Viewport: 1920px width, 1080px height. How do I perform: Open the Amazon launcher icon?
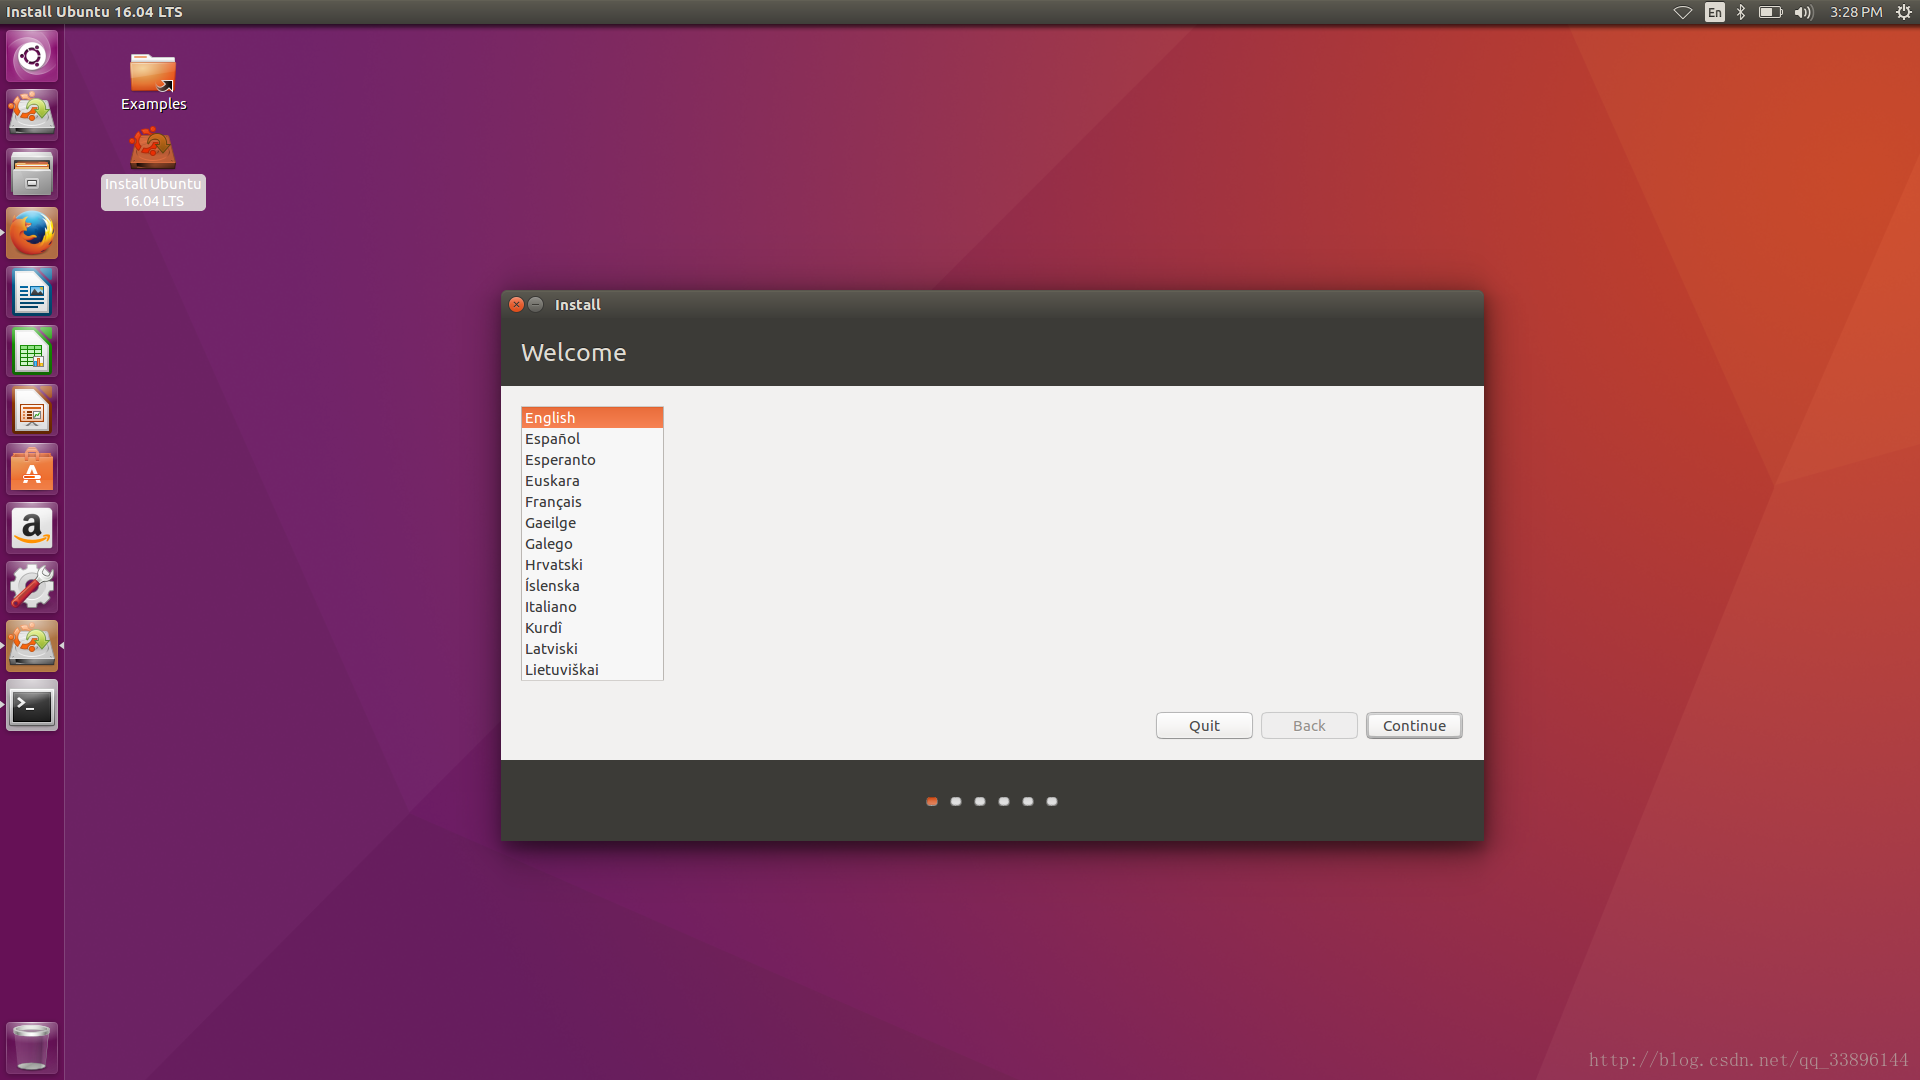click(32, 528)
